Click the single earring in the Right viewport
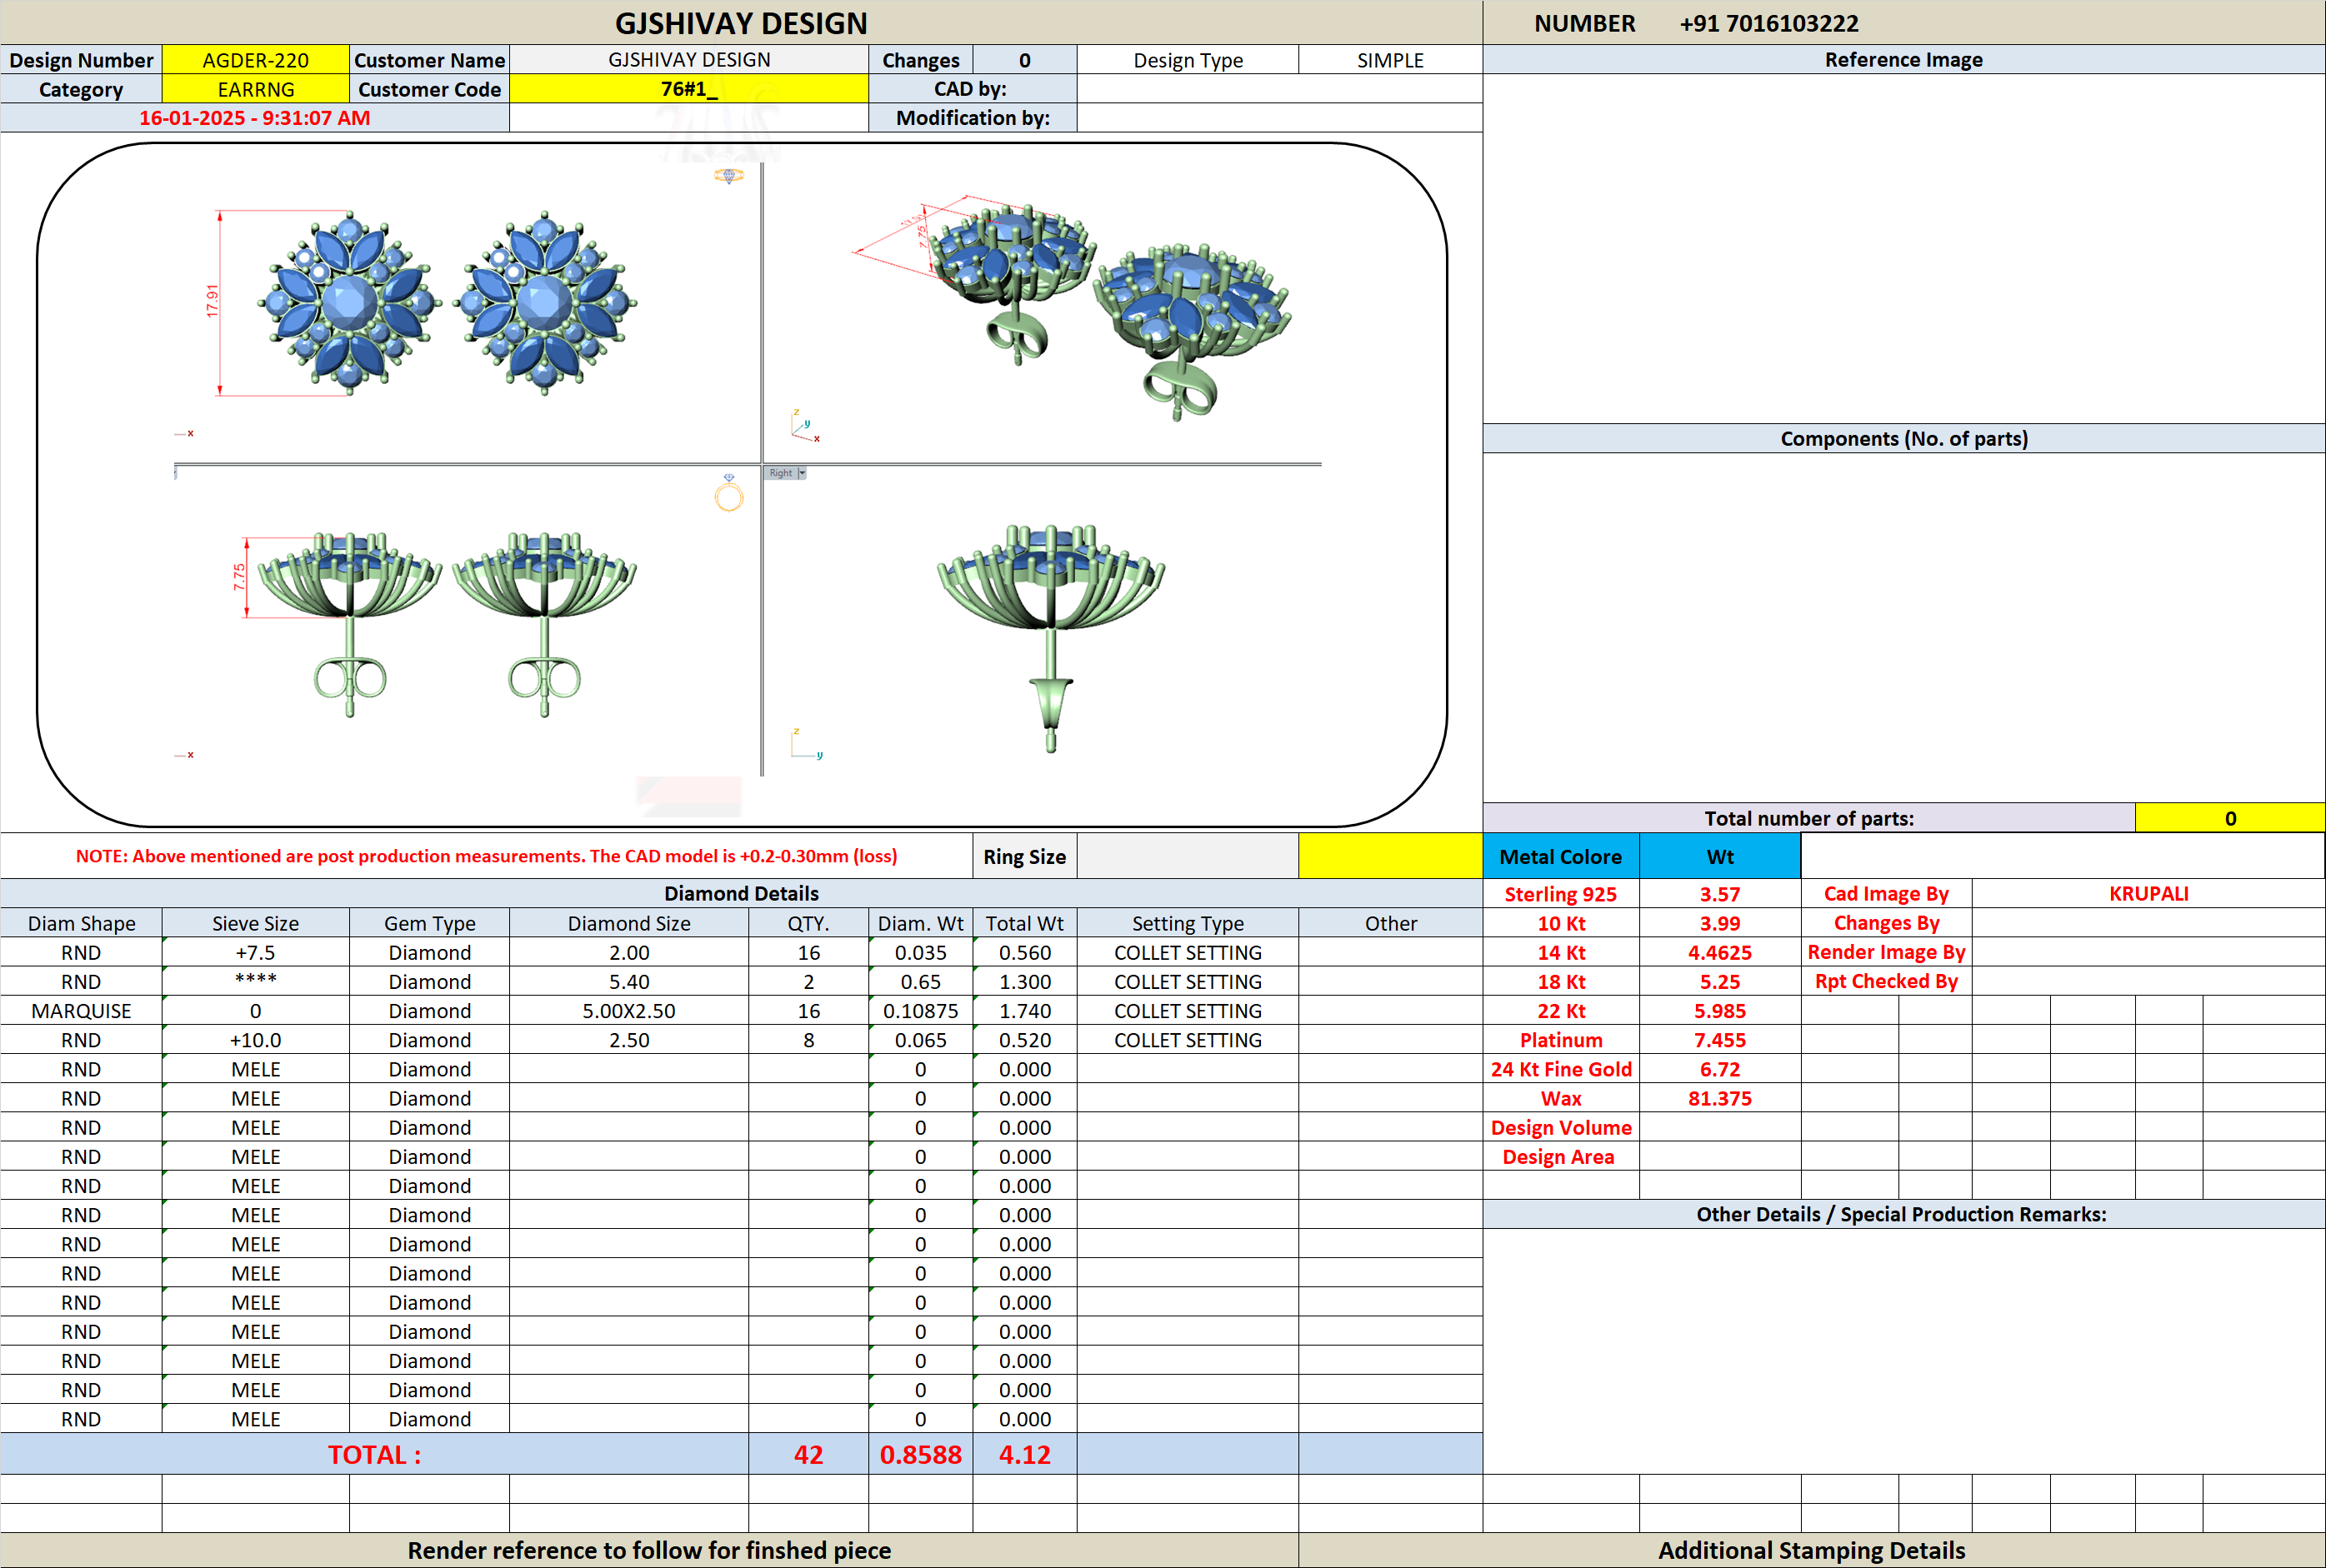 click(1050, 637)
